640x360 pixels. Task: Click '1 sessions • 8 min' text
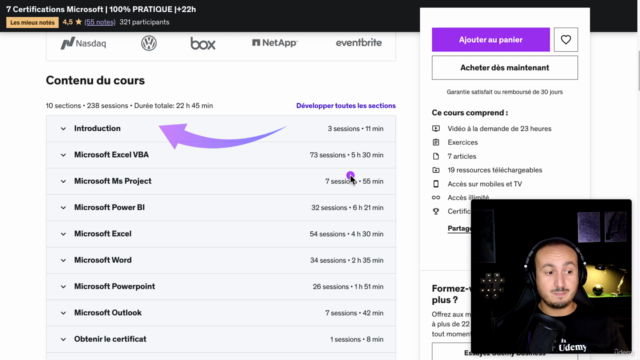(357, 339)
